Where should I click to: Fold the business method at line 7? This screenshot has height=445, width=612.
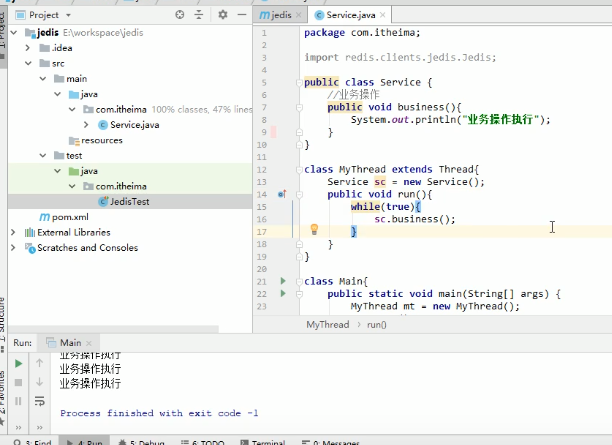(299, 107)
